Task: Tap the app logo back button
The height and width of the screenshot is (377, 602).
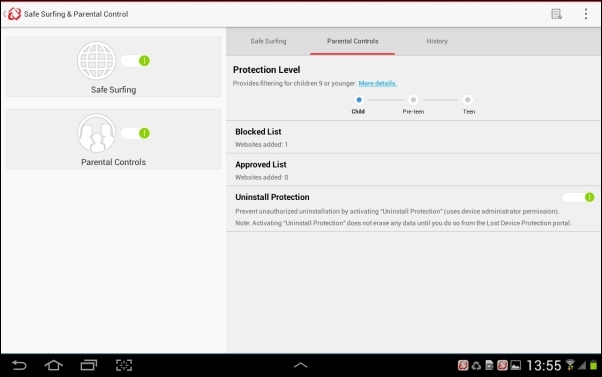Action: tap(12, 14)
